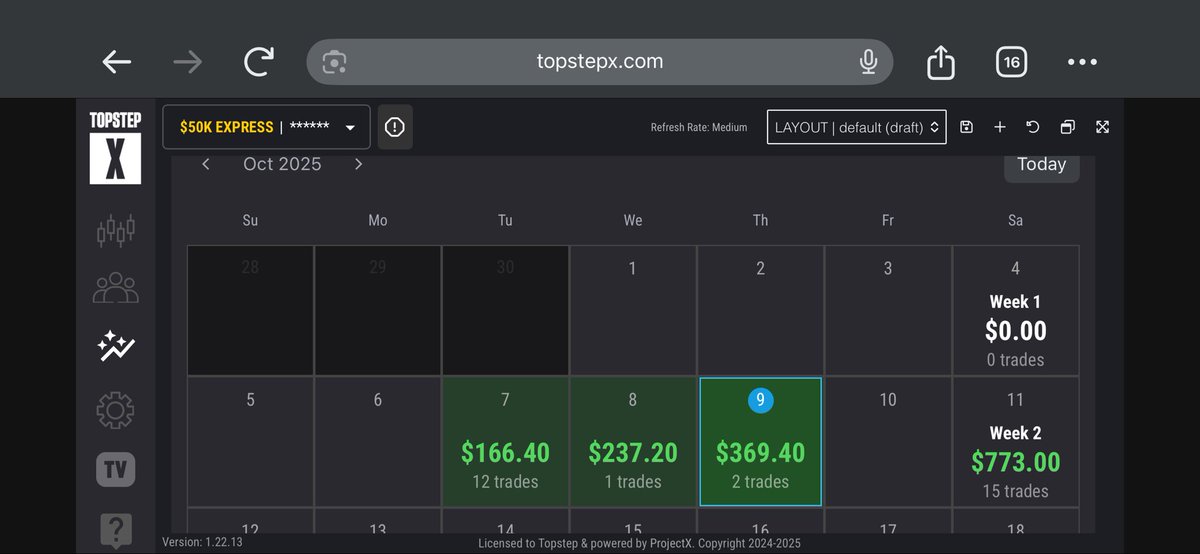This screenshot has height=554, width=1200.
Task: Select October 7 cell showing $166.40
Action: click(x=505, y=441)
